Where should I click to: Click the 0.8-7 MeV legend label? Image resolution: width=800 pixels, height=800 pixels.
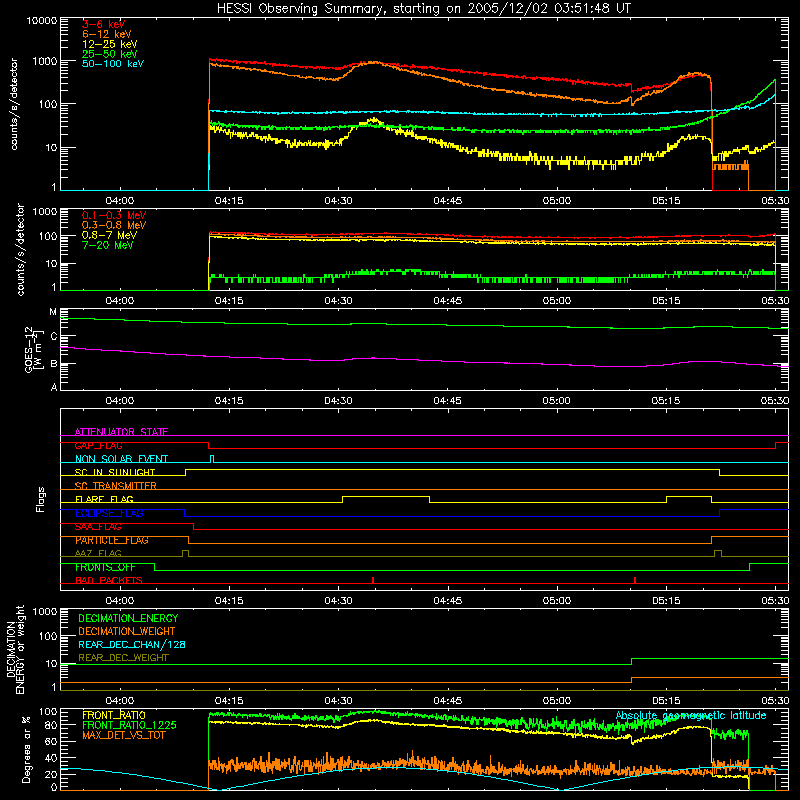coord(109,235)
